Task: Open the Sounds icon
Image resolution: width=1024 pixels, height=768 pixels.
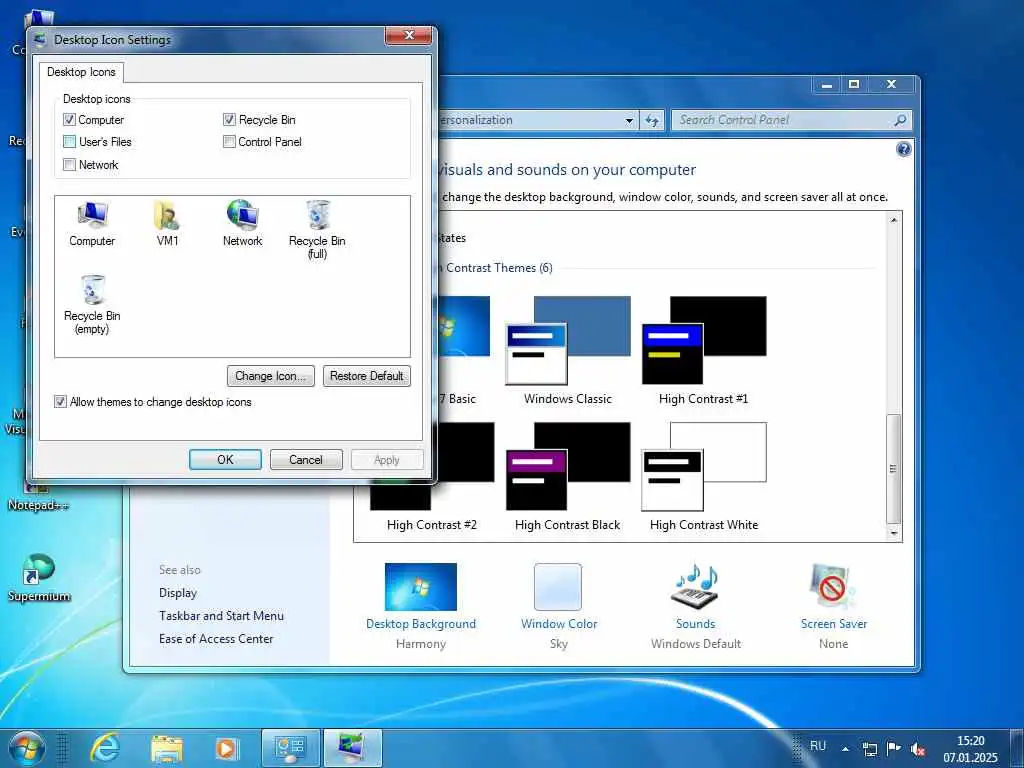Action: 696,586
